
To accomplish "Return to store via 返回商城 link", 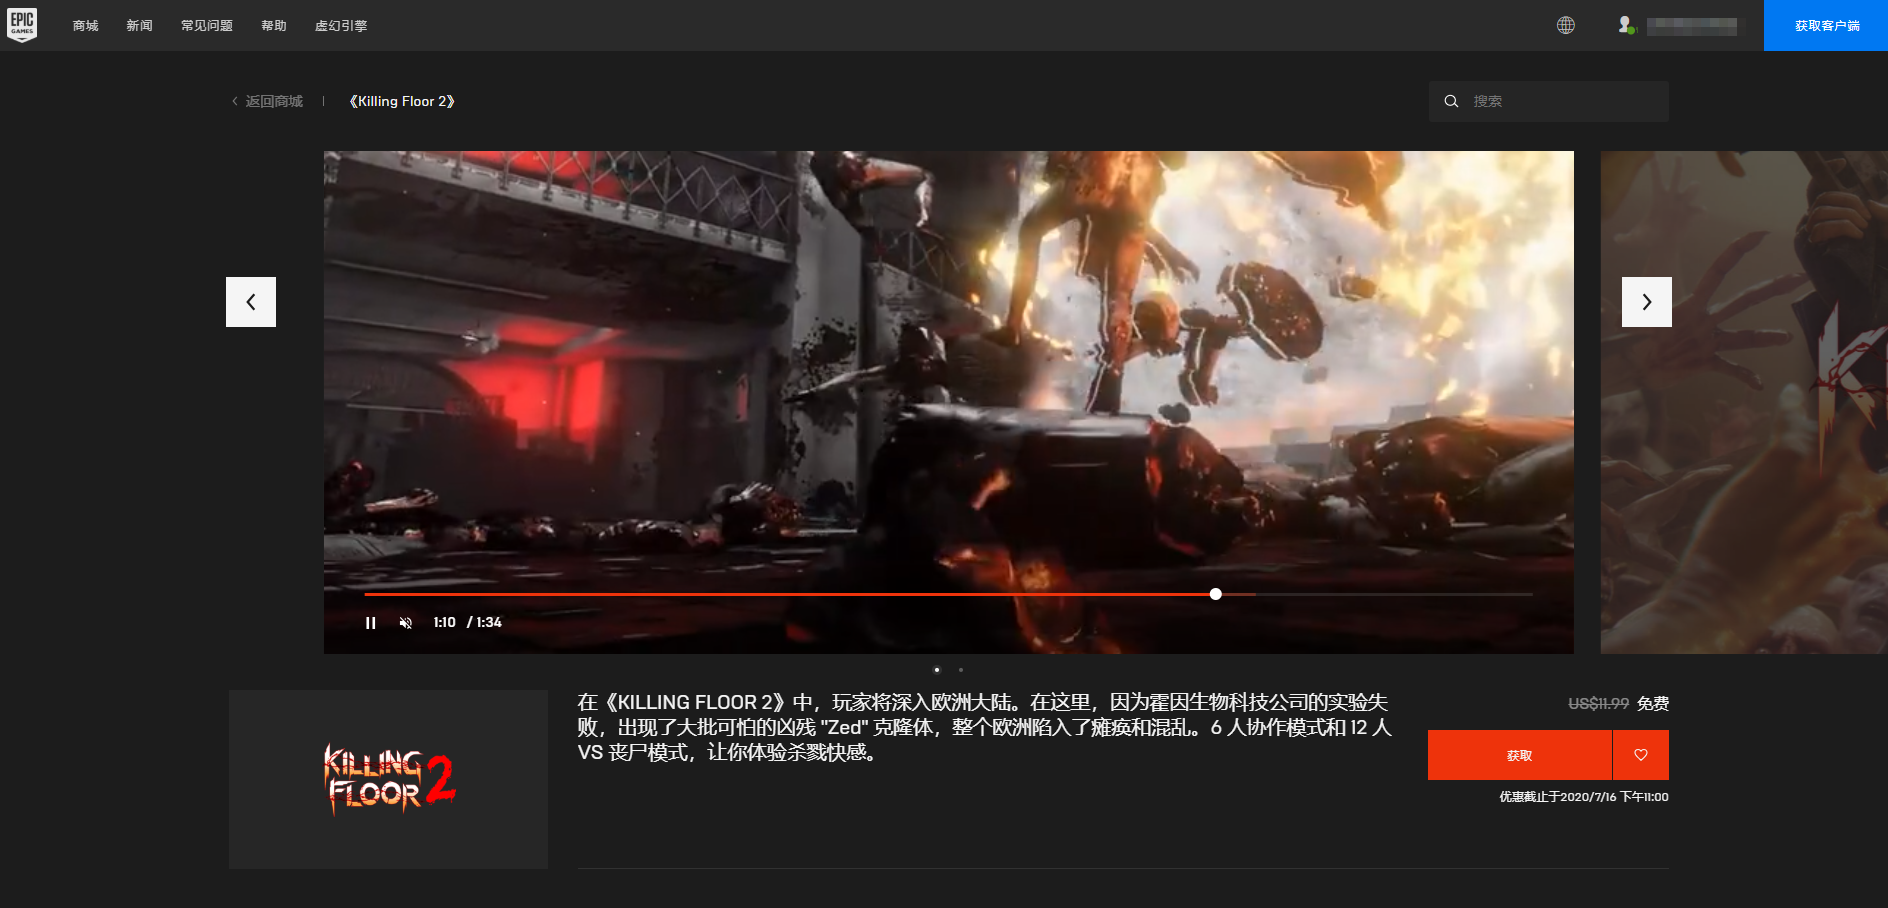I will (268, 101).
